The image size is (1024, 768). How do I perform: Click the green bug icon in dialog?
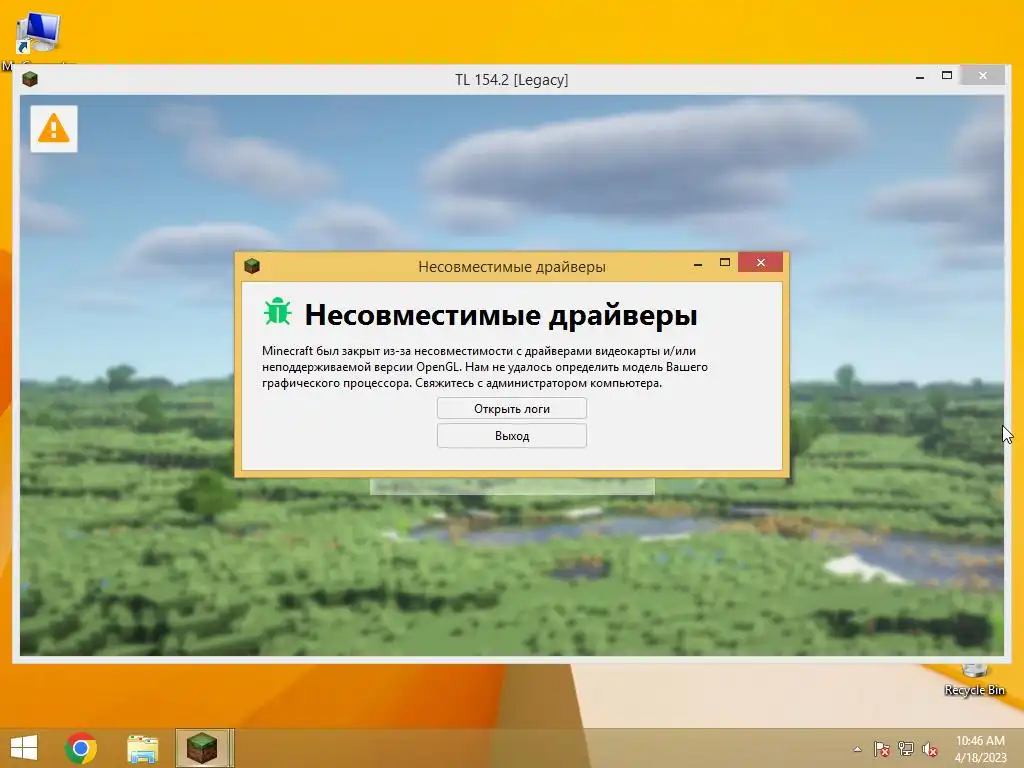pos(278,312)
